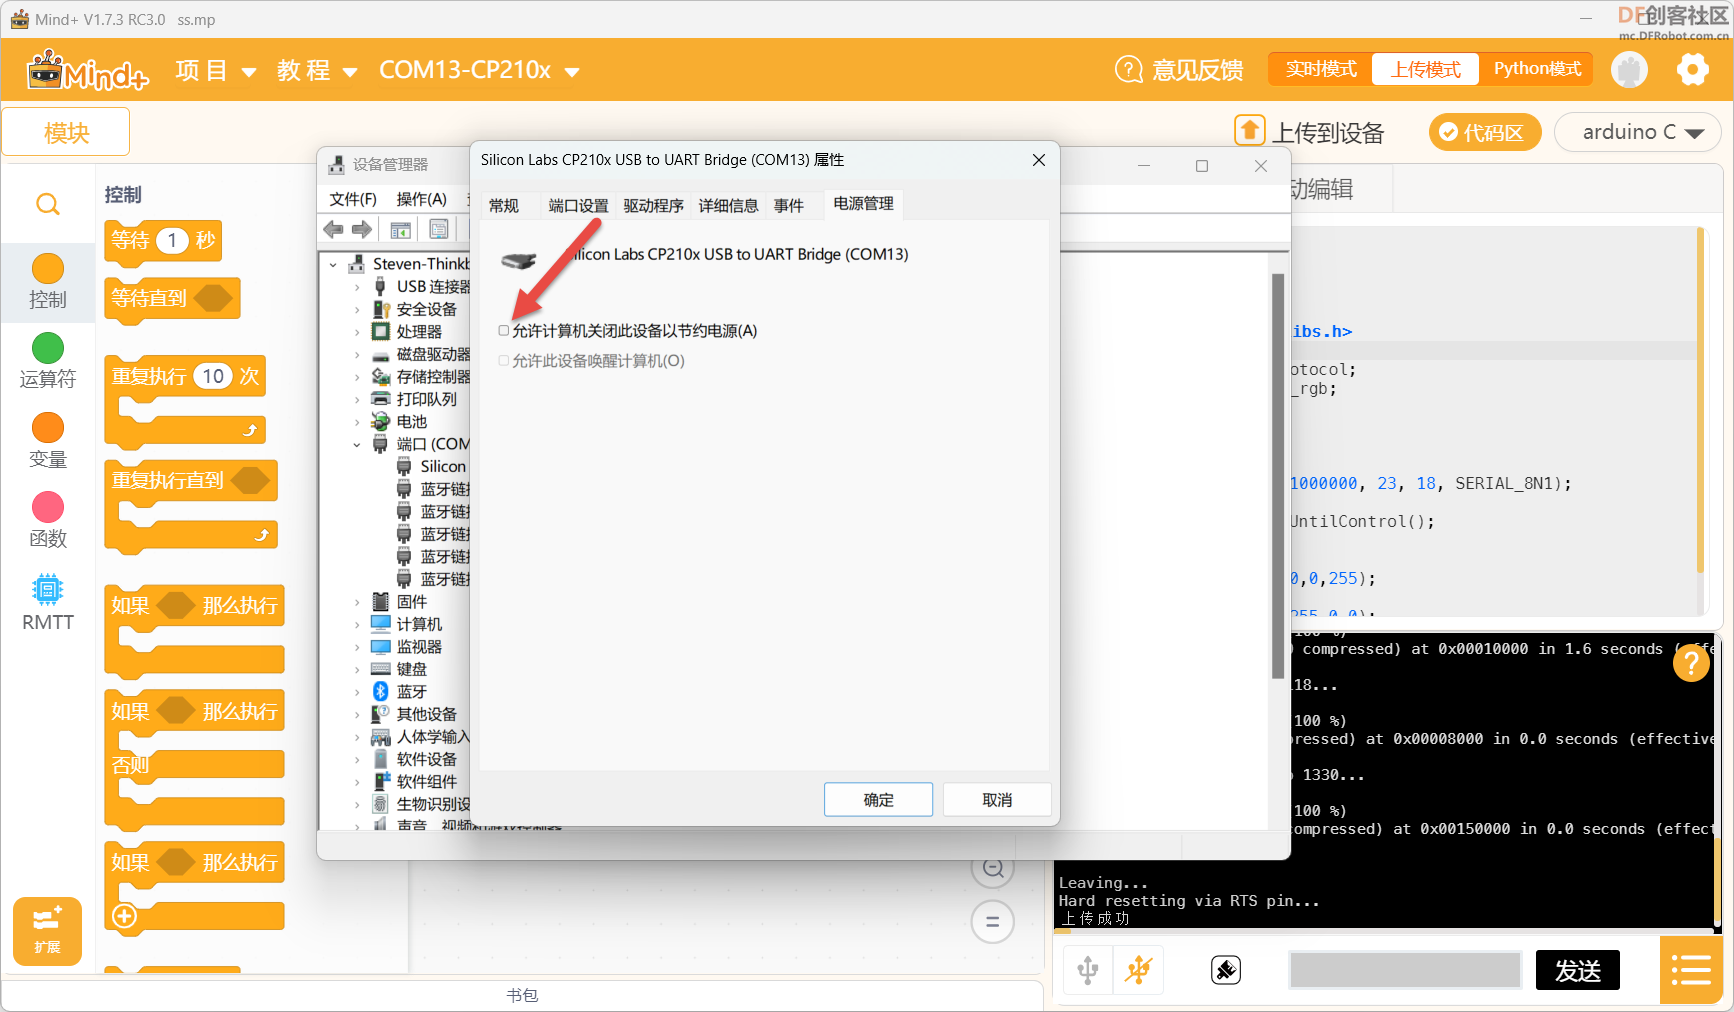Open the 操作(A) menu in Device Manager
This screenshot has height=1012, width=1734.
click(422, 199)
